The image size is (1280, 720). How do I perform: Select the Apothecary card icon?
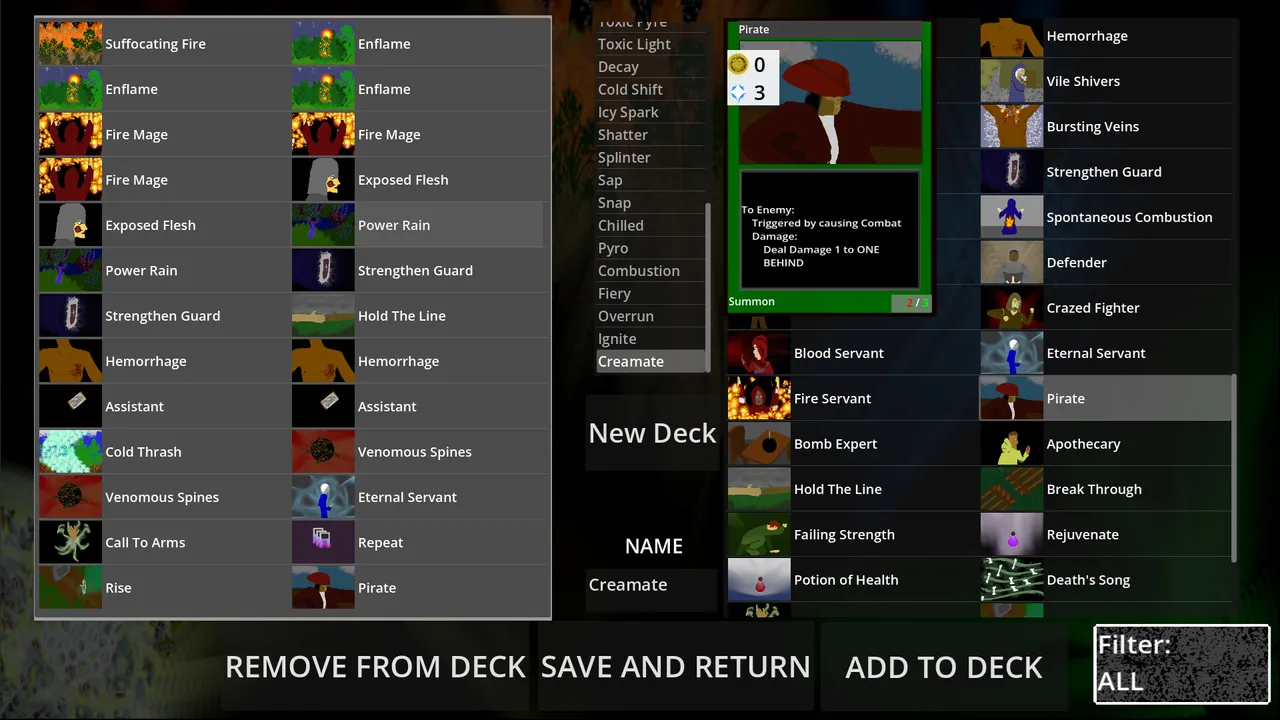click(x=1012, y=444)
